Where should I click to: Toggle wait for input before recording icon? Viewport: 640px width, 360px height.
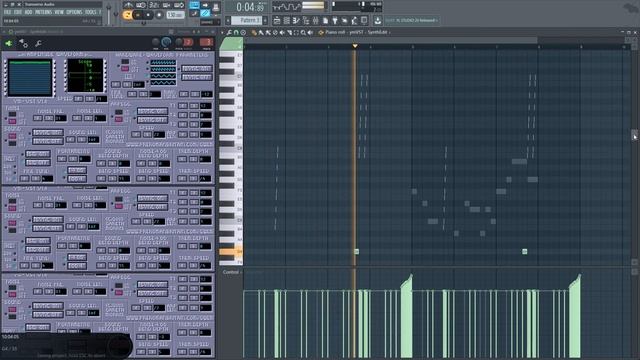[141, 5]
